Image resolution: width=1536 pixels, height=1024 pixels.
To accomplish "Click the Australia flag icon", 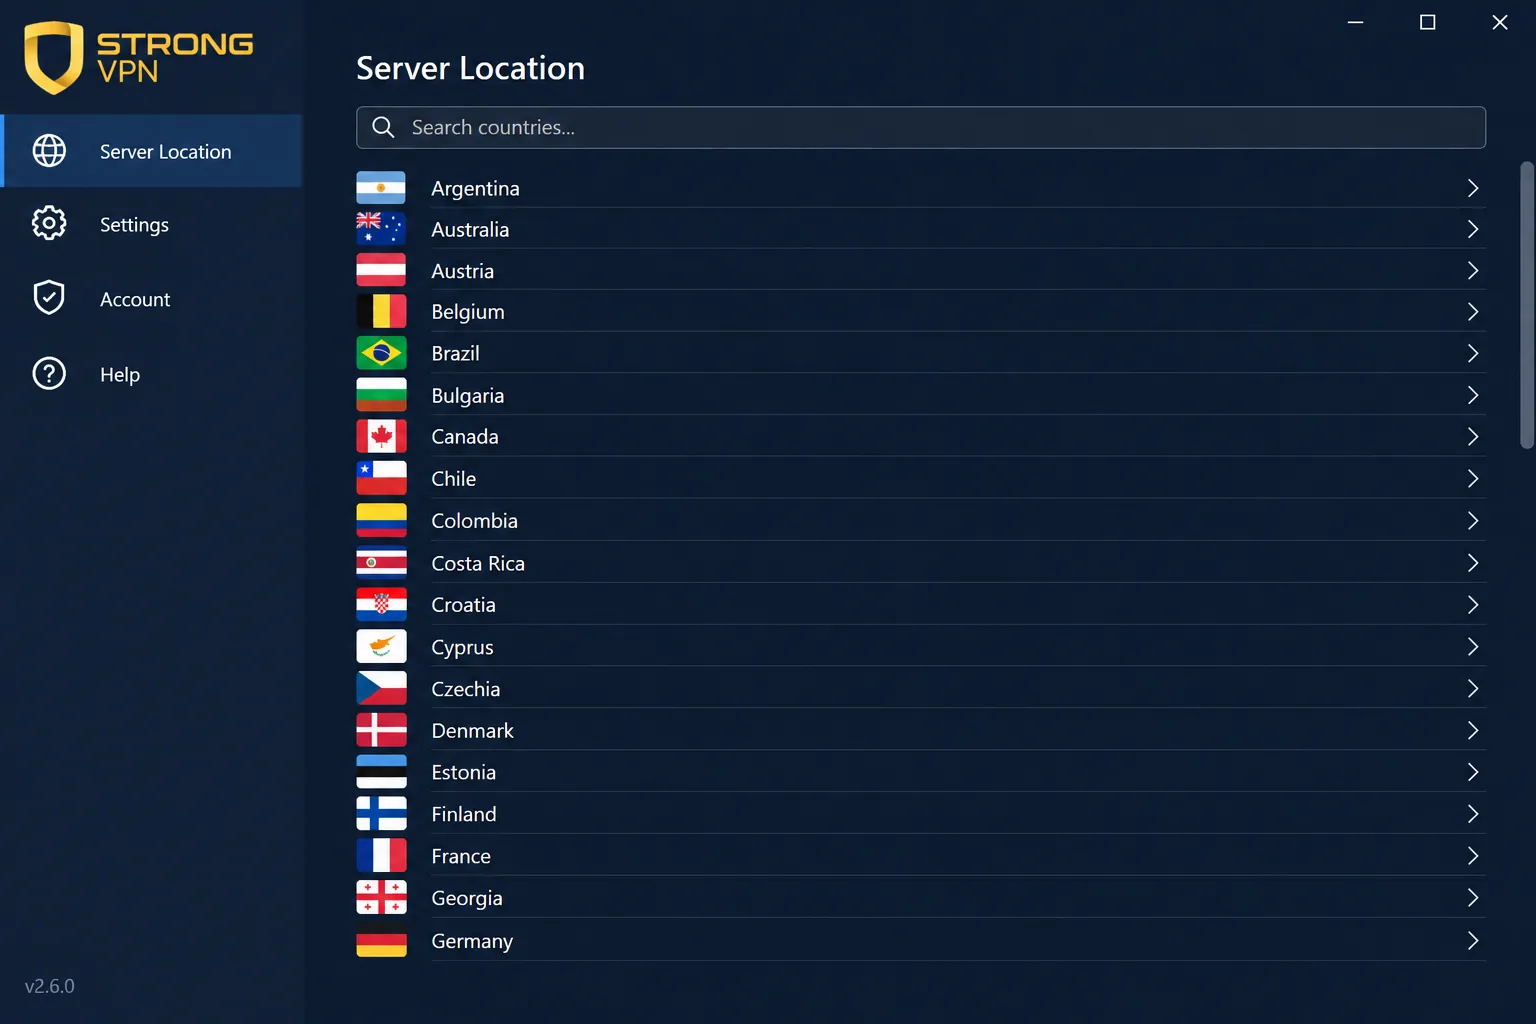I will point(381,229).
